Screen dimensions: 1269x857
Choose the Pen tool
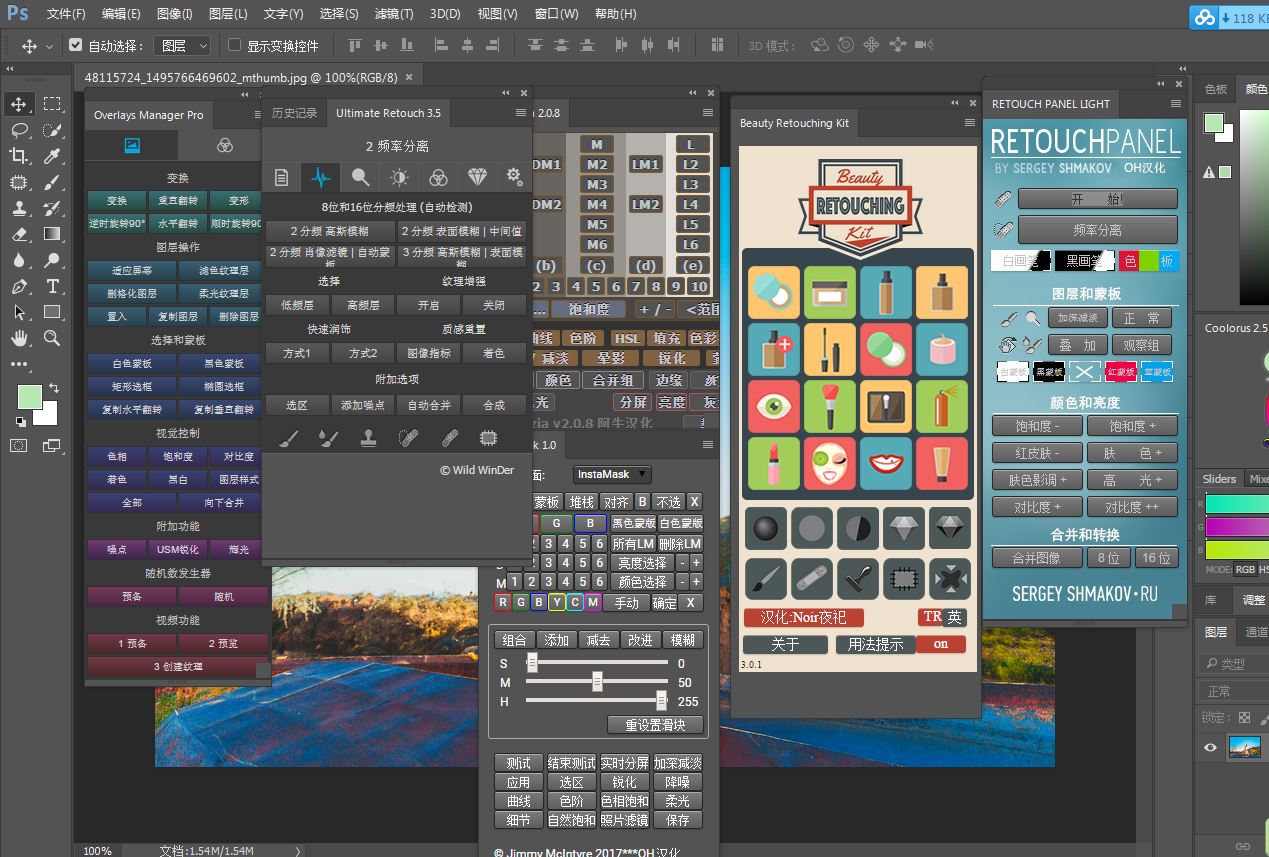pyautogui.click(x=19, y=286)
